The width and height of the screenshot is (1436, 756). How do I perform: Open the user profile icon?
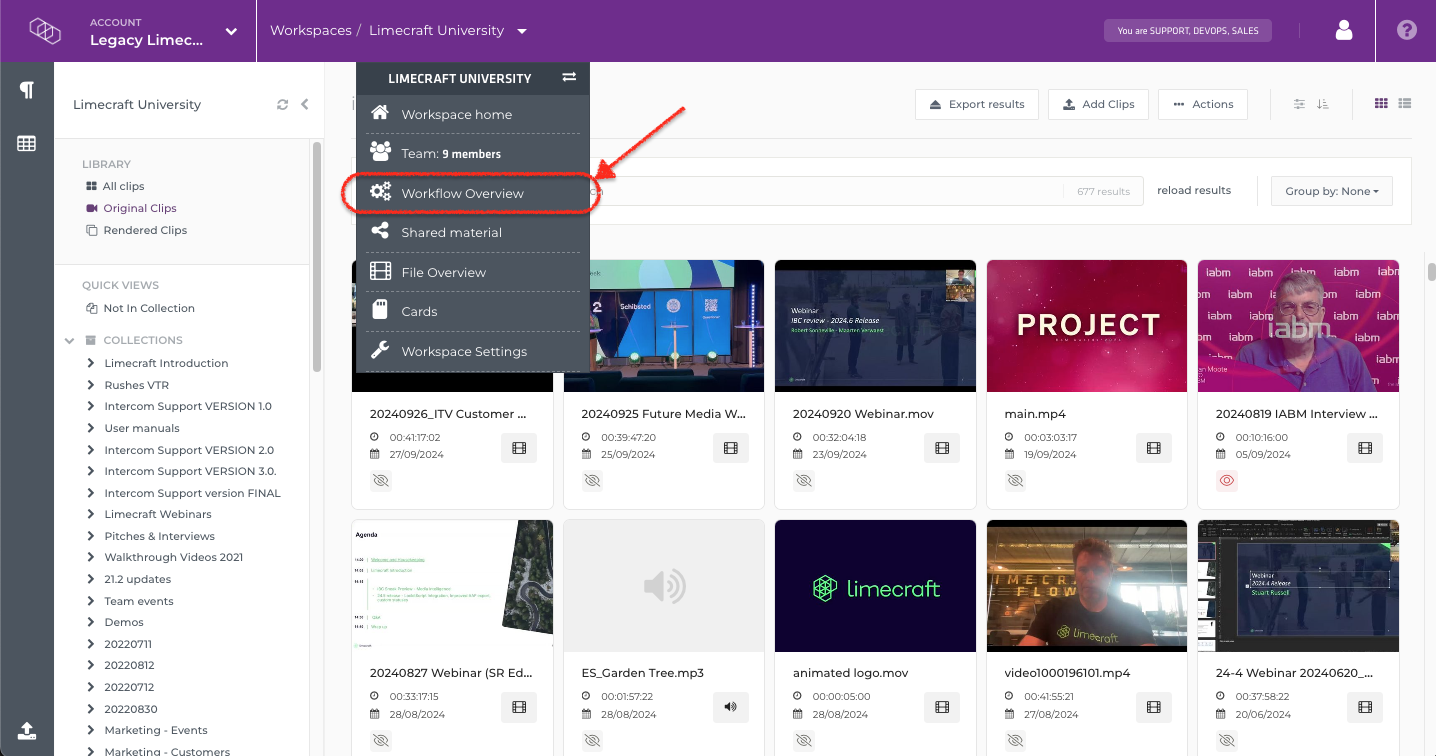point(1344,31)
